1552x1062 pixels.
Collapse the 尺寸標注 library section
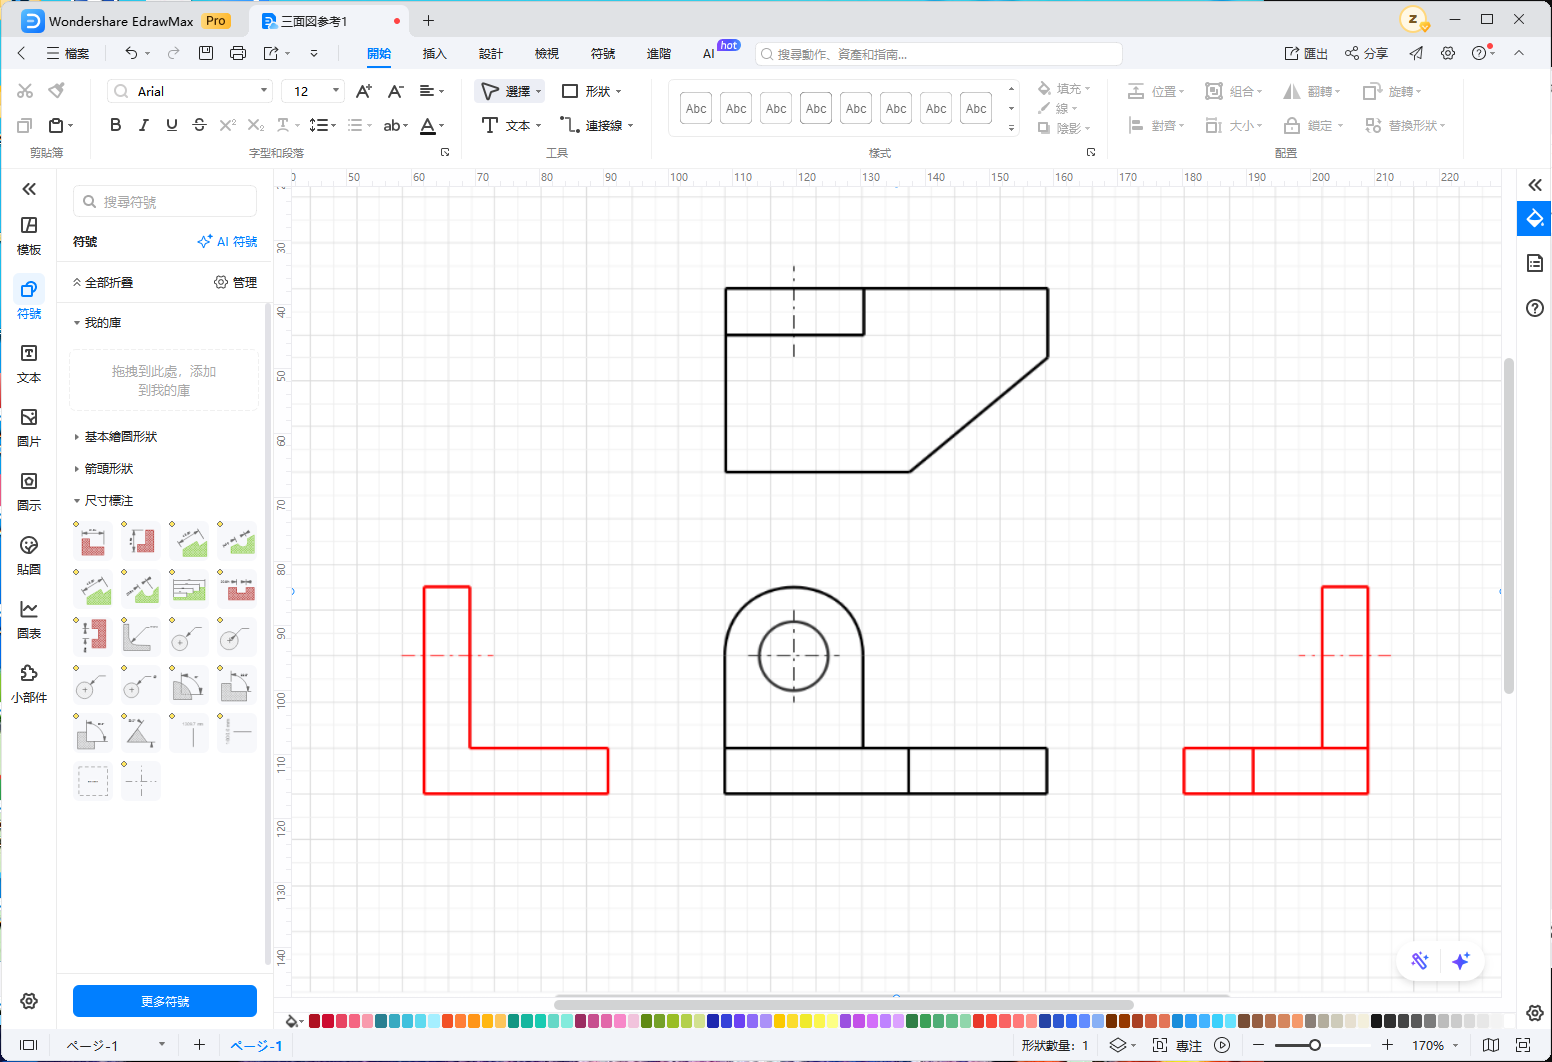click(x=108, y=501)
